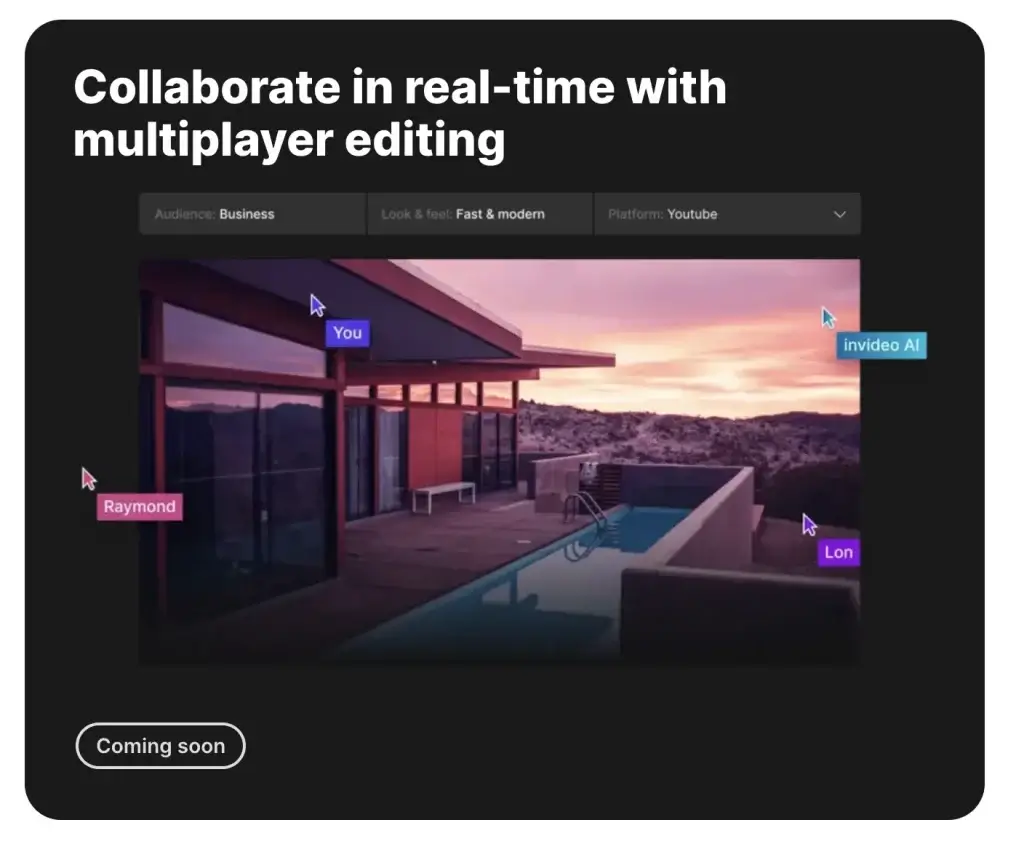Click the pink cursor arrow above Raymond

89,478
